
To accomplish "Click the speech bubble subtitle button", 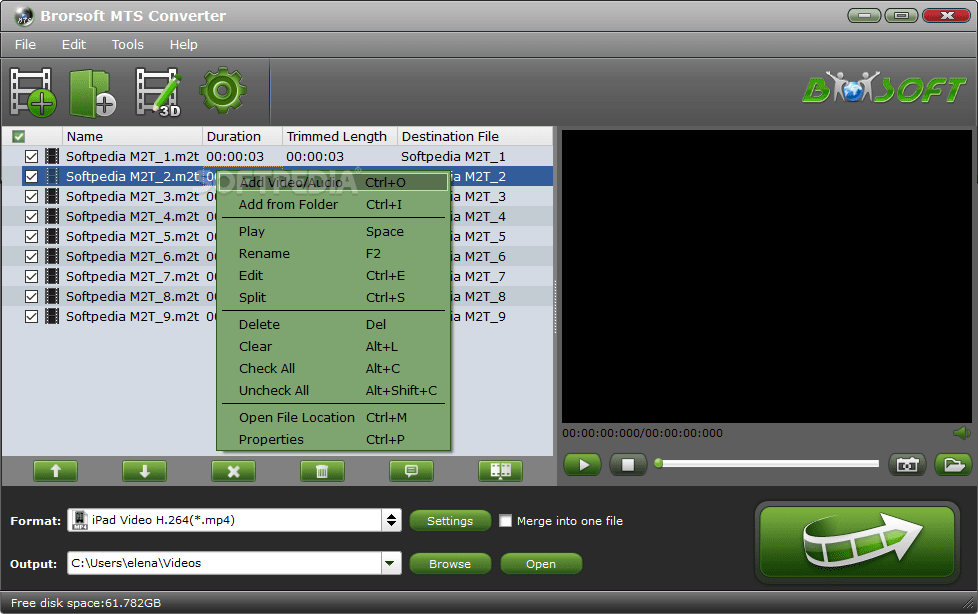I will point(412,471).
